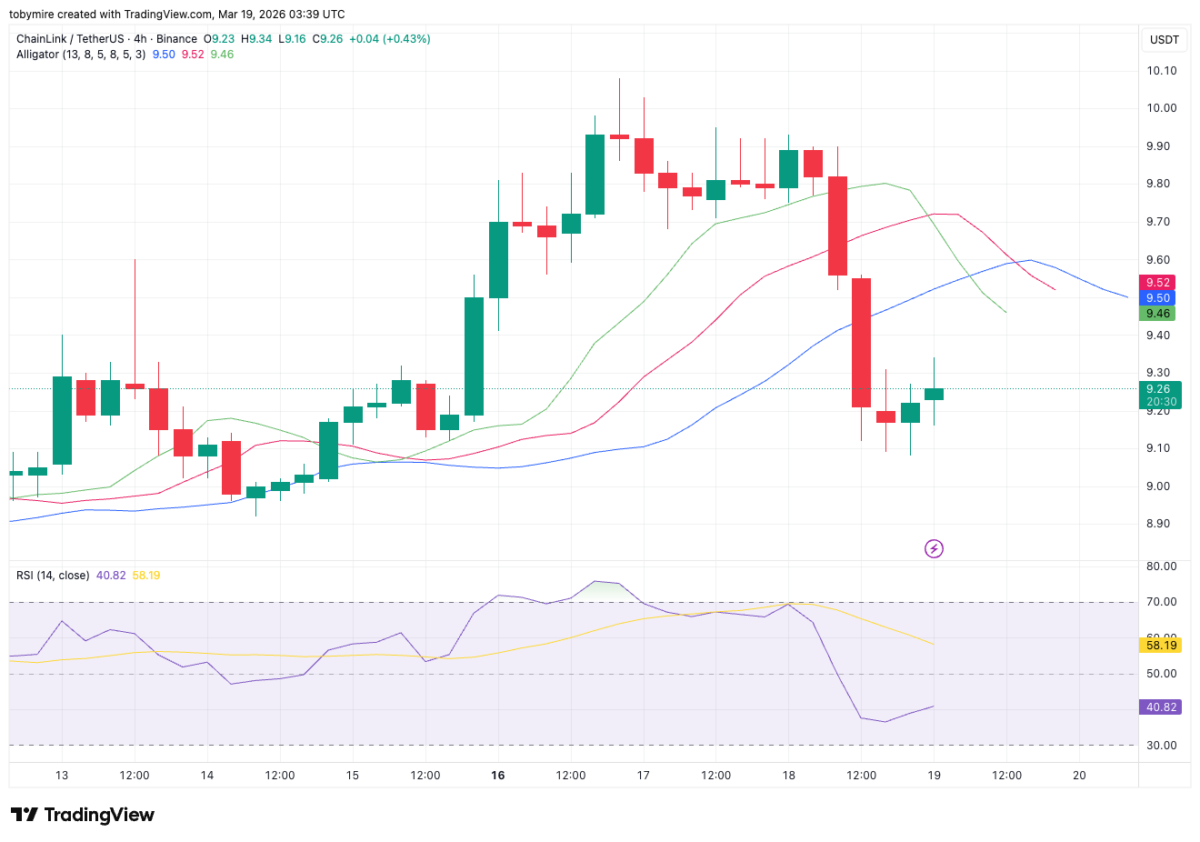Click the 70.00 level on RSI scale
1200x842 pixels.
(x=1162, y=602)
